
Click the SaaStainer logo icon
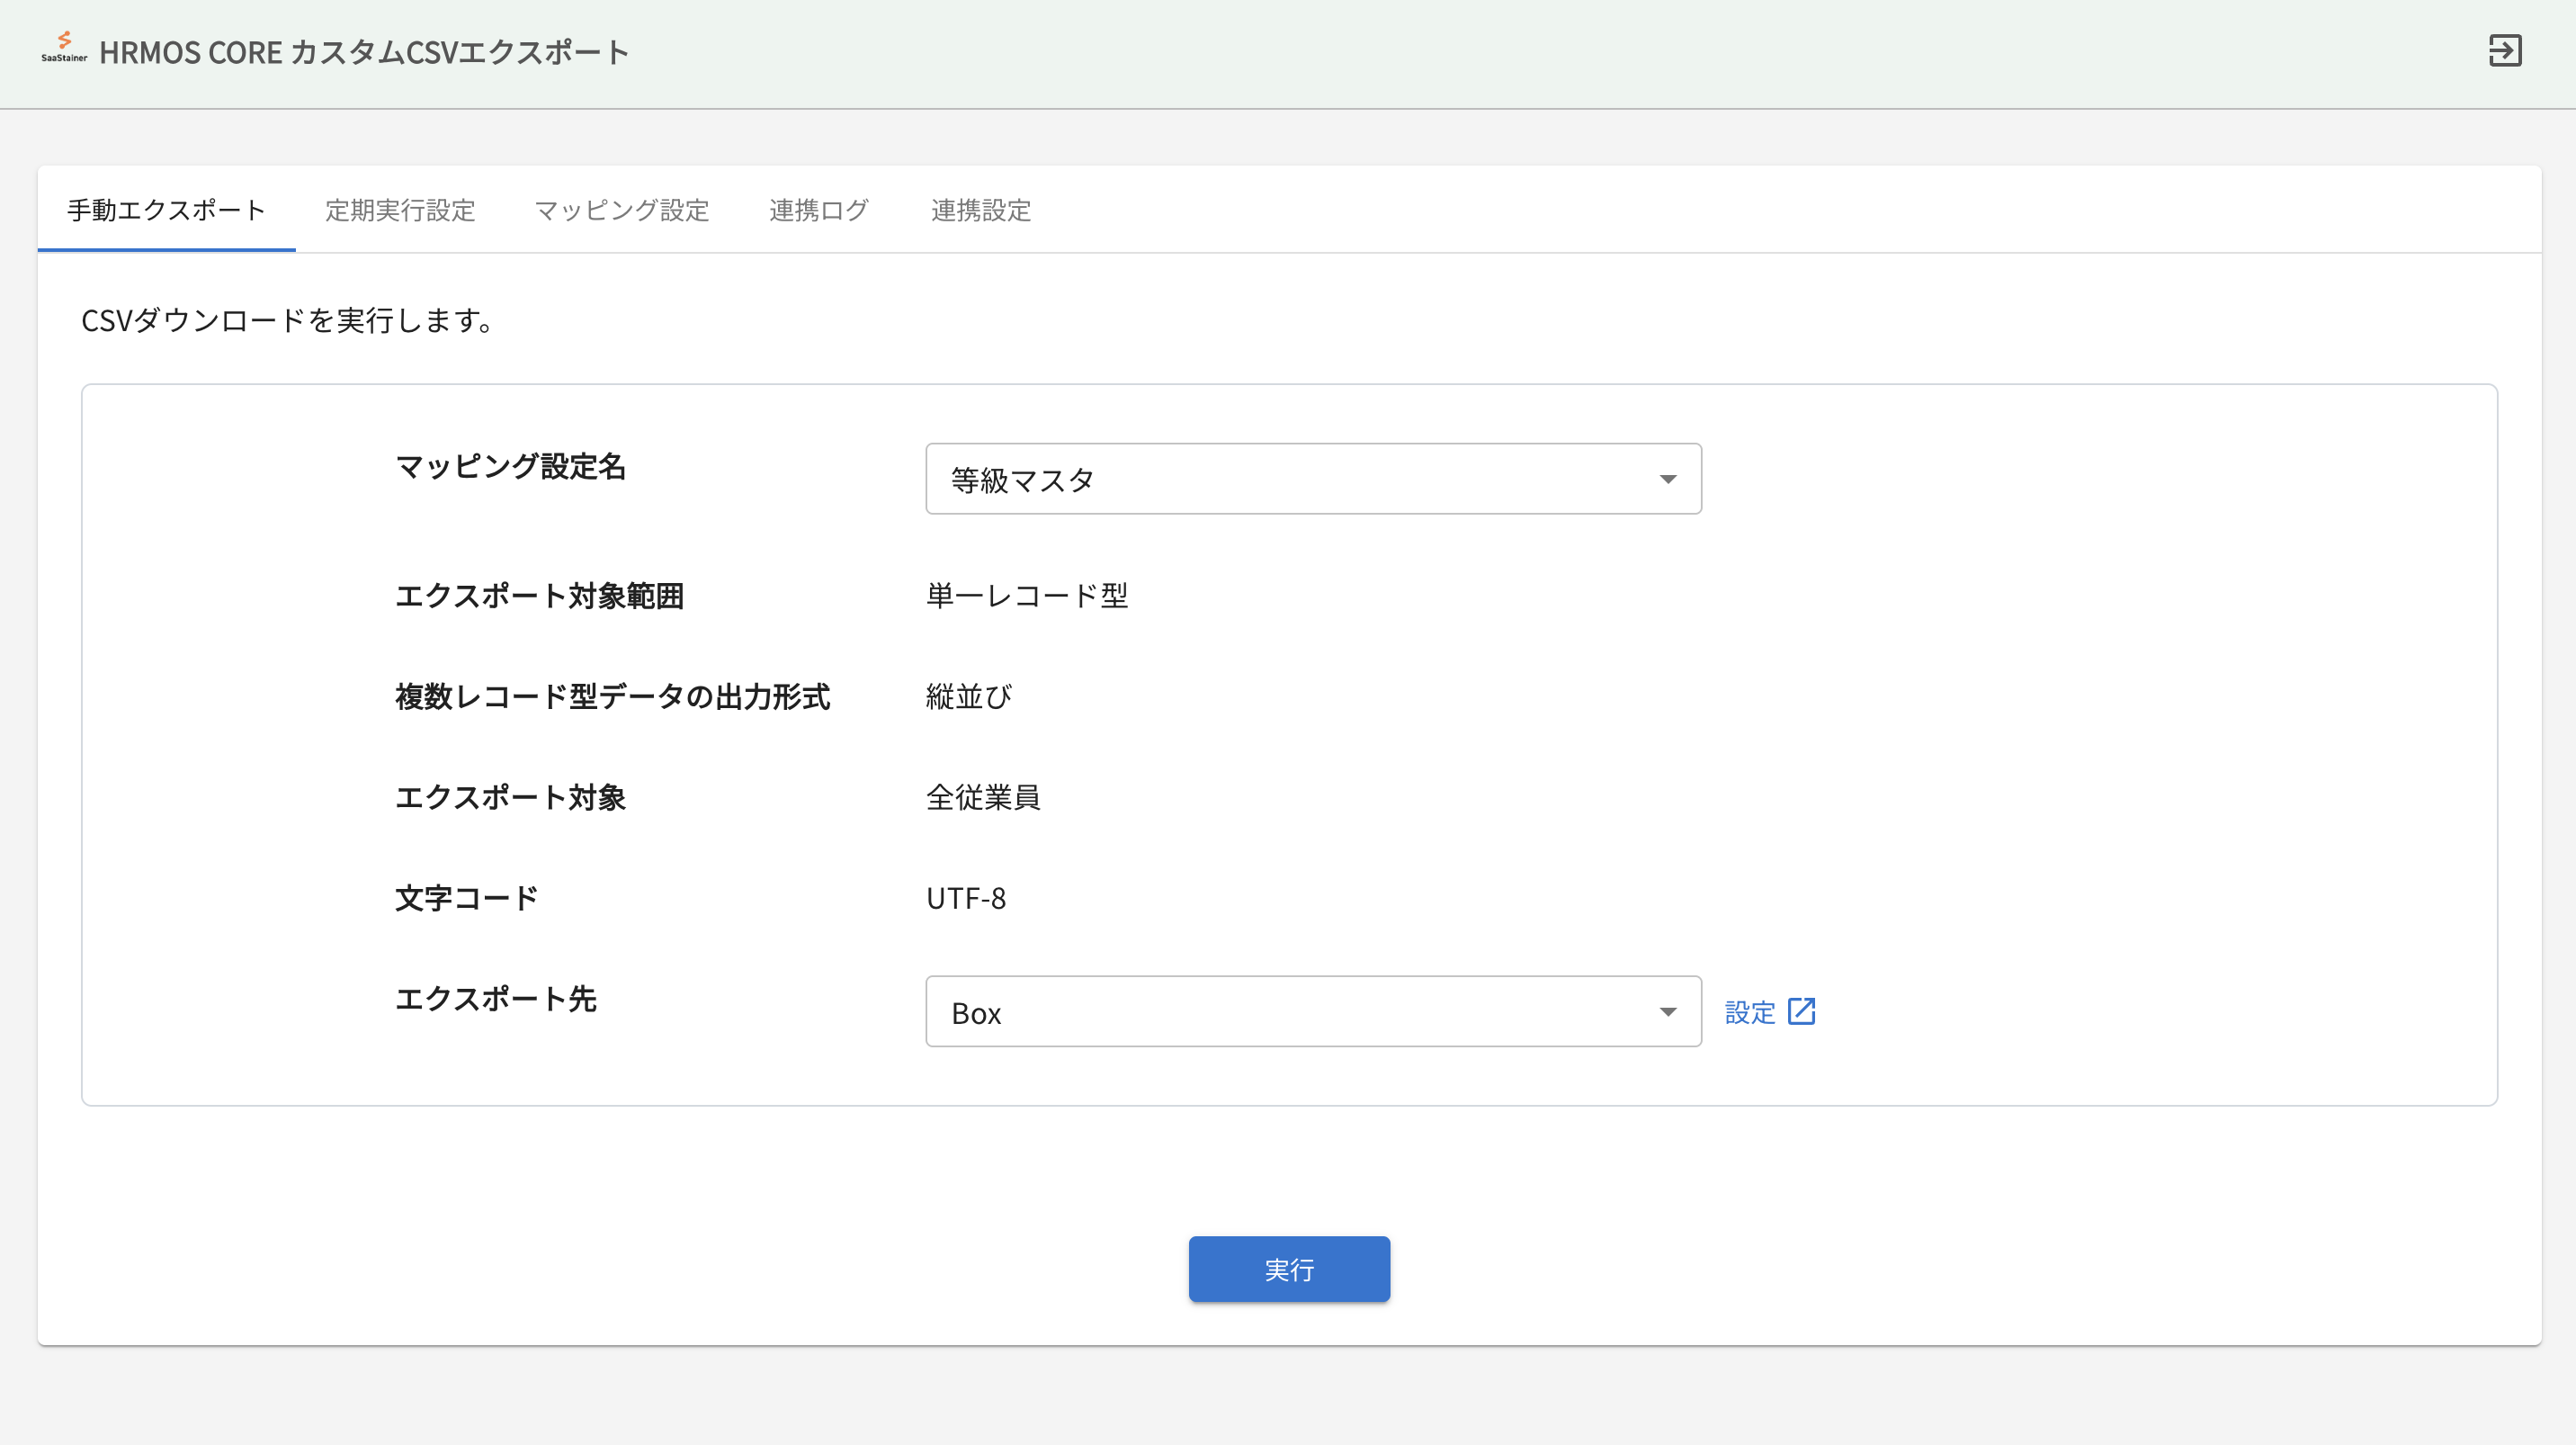point(64,48)
